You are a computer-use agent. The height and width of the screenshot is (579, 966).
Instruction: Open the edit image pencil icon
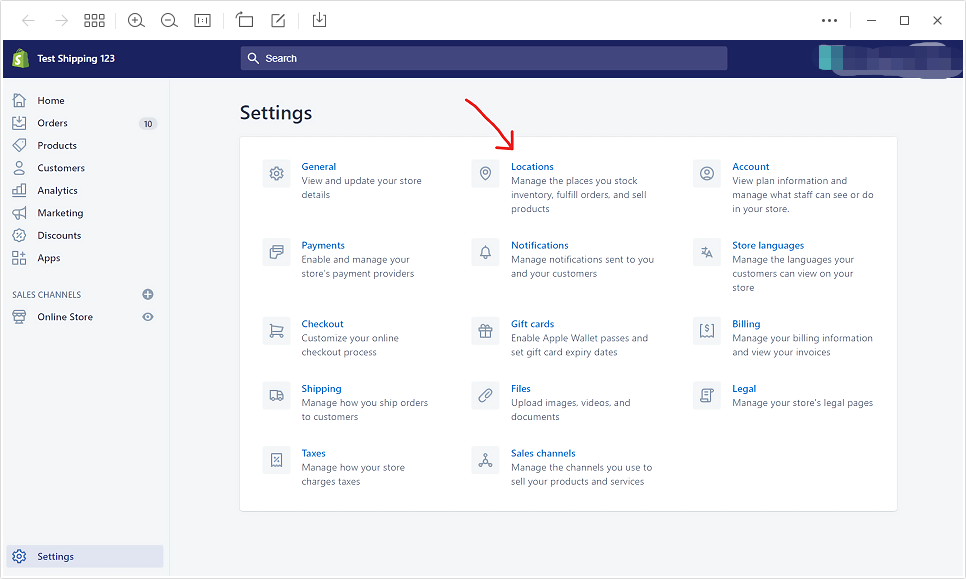(278, 20)
